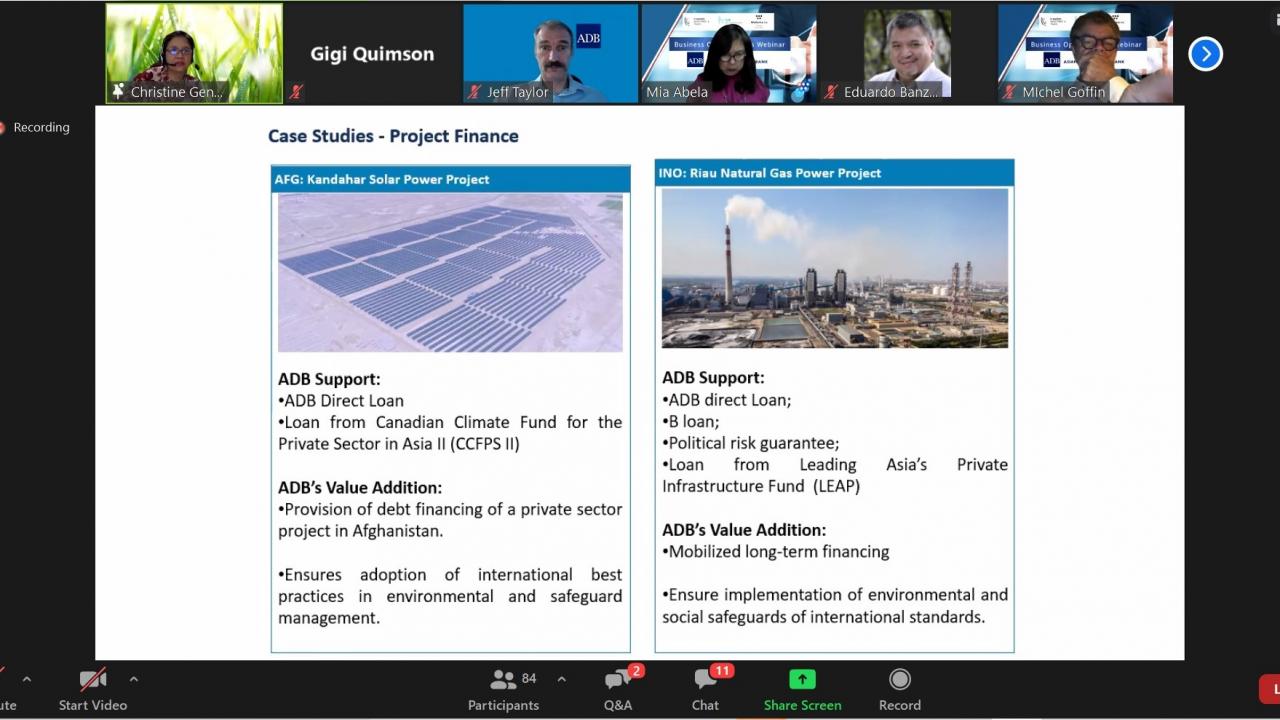1280x720 pixels.
Task: Expand the Participants options caret
Action: click(561, 679)
